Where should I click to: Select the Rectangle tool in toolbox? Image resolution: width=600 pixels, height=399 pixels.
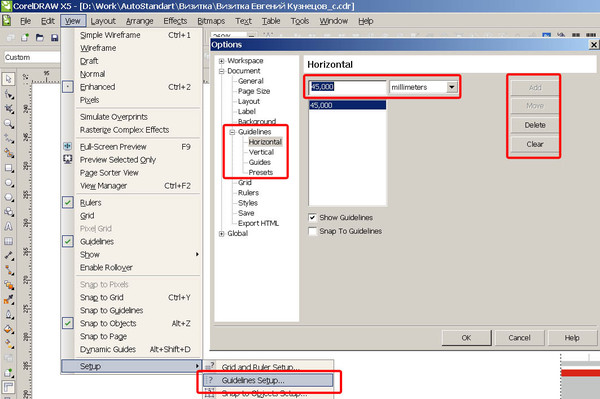[8, 168]
